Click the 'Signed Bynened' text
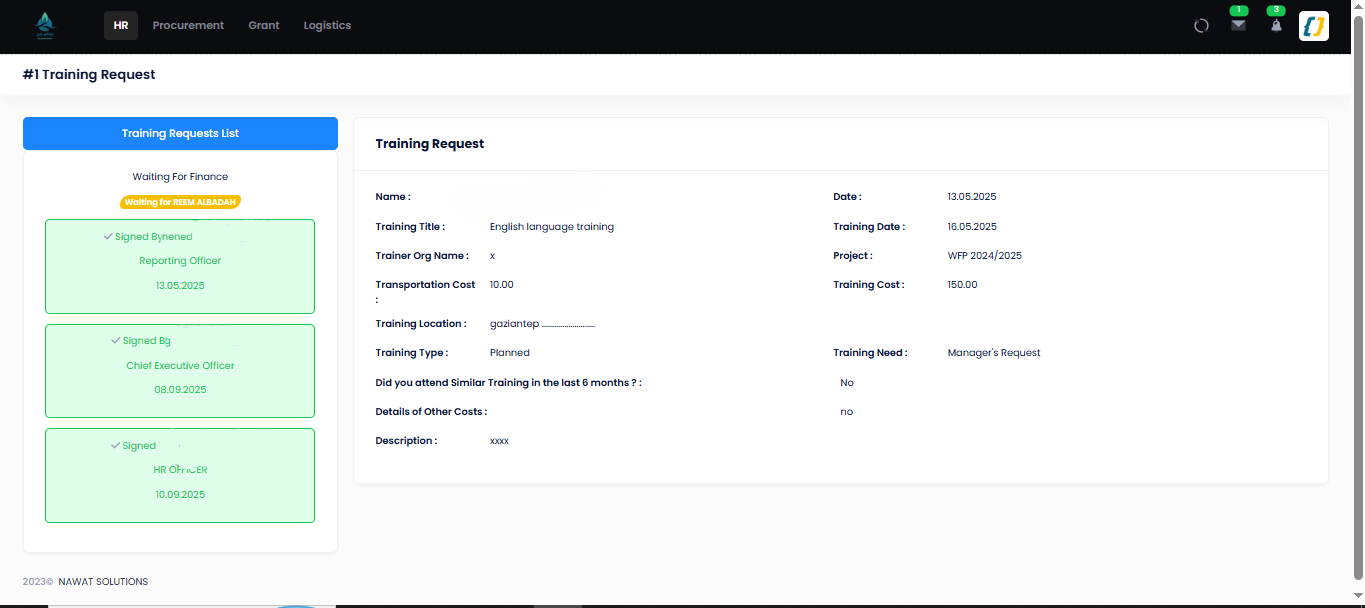1365x608 pixels. pyautogui.click(x=154, y=237)
